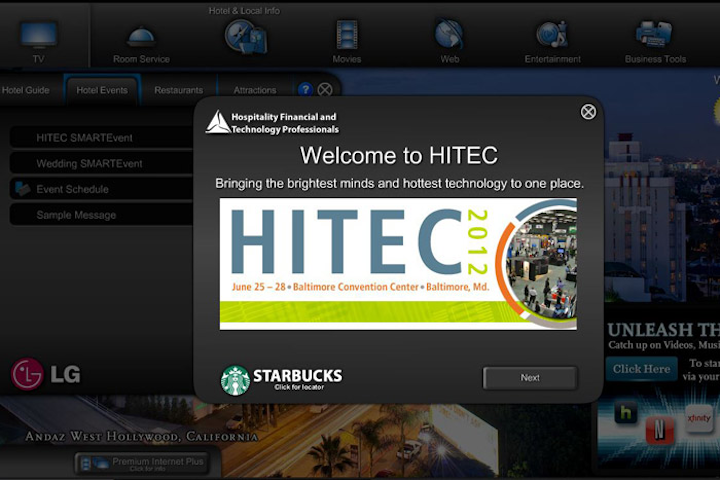Click the Hotel & Local Info label
Screen dimensions: 720x480
(x=244, y=11)
